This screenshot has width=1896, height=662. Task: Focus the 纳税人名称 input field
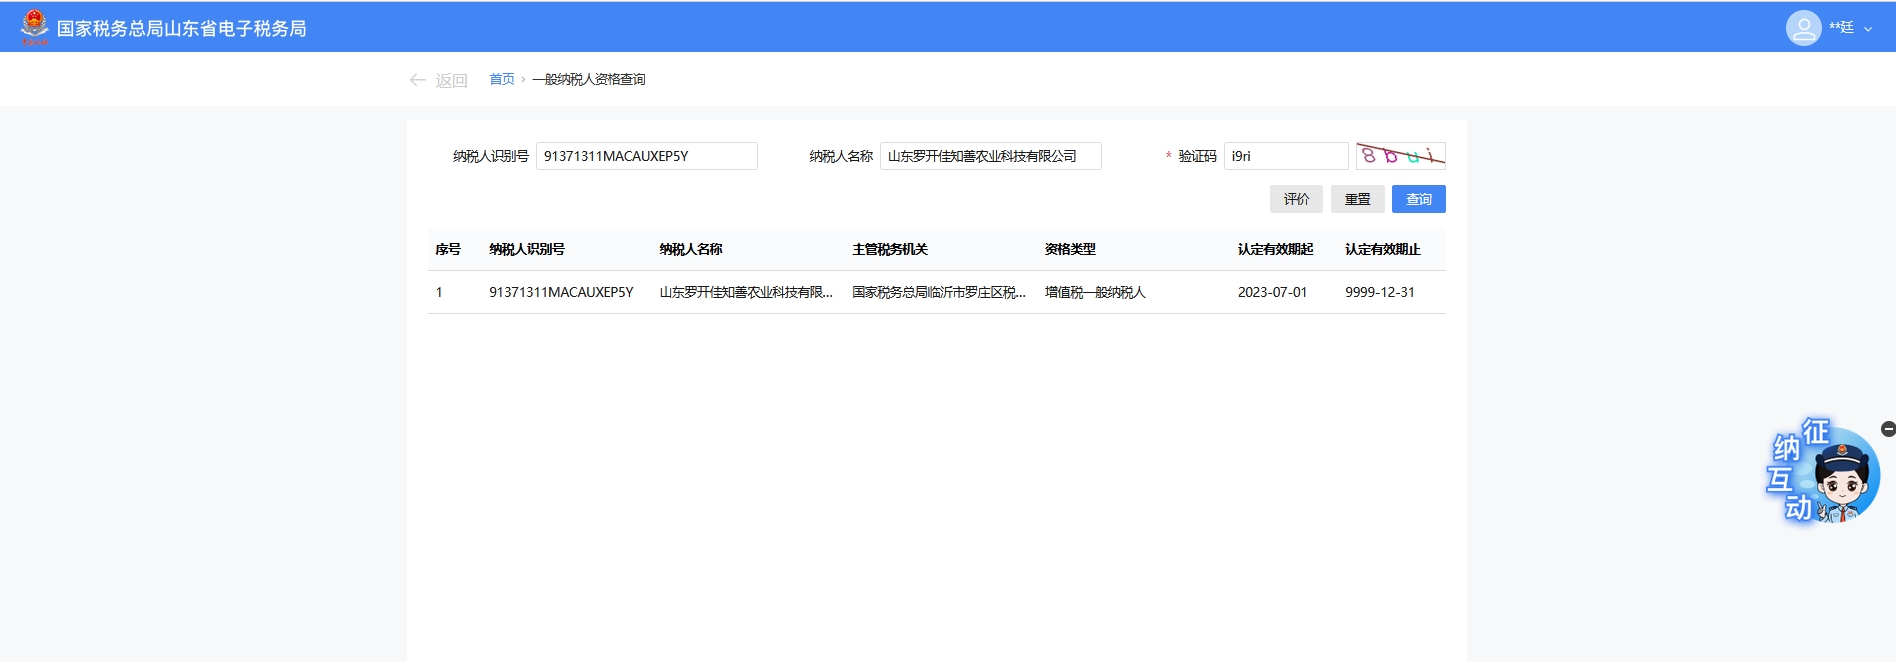point(990,156)
